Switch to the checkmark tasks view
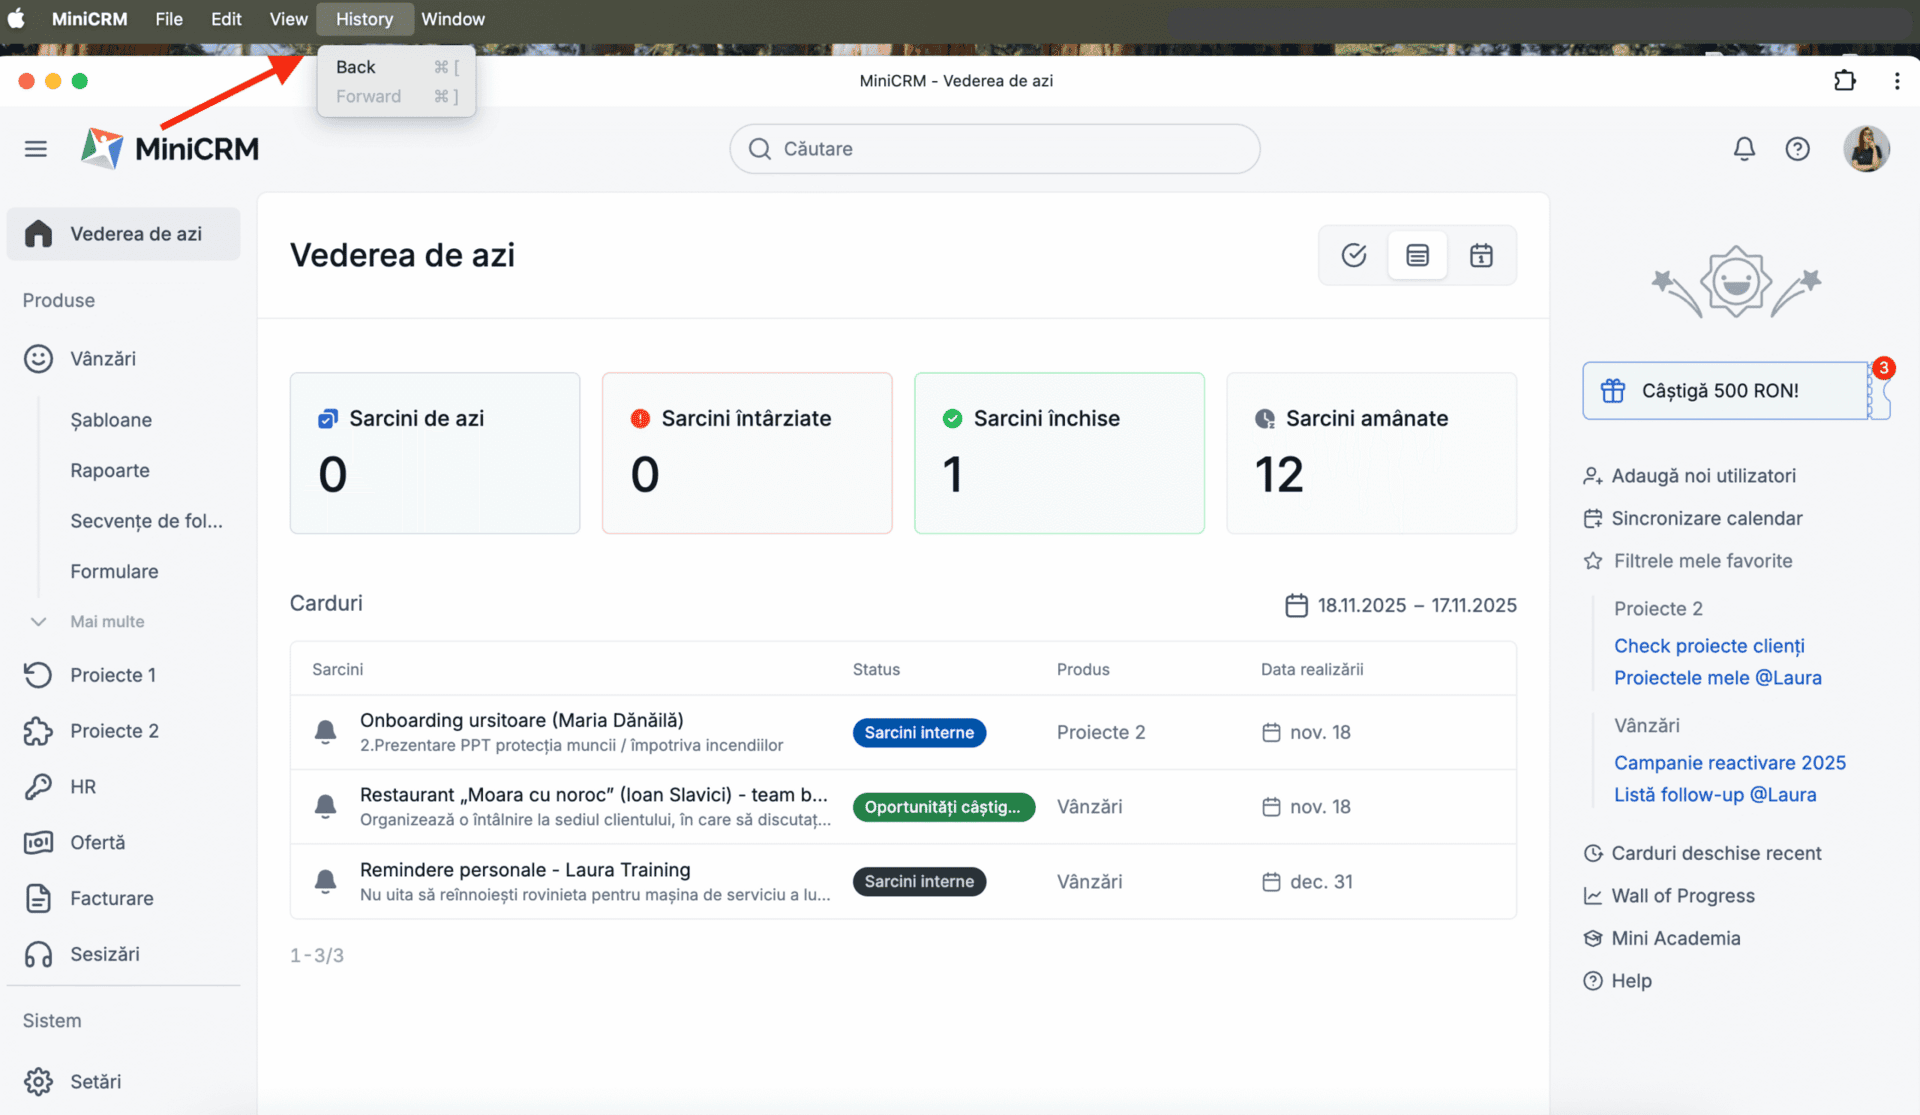Viewport: 1920px width, 1115px height. pos(1354,256)
